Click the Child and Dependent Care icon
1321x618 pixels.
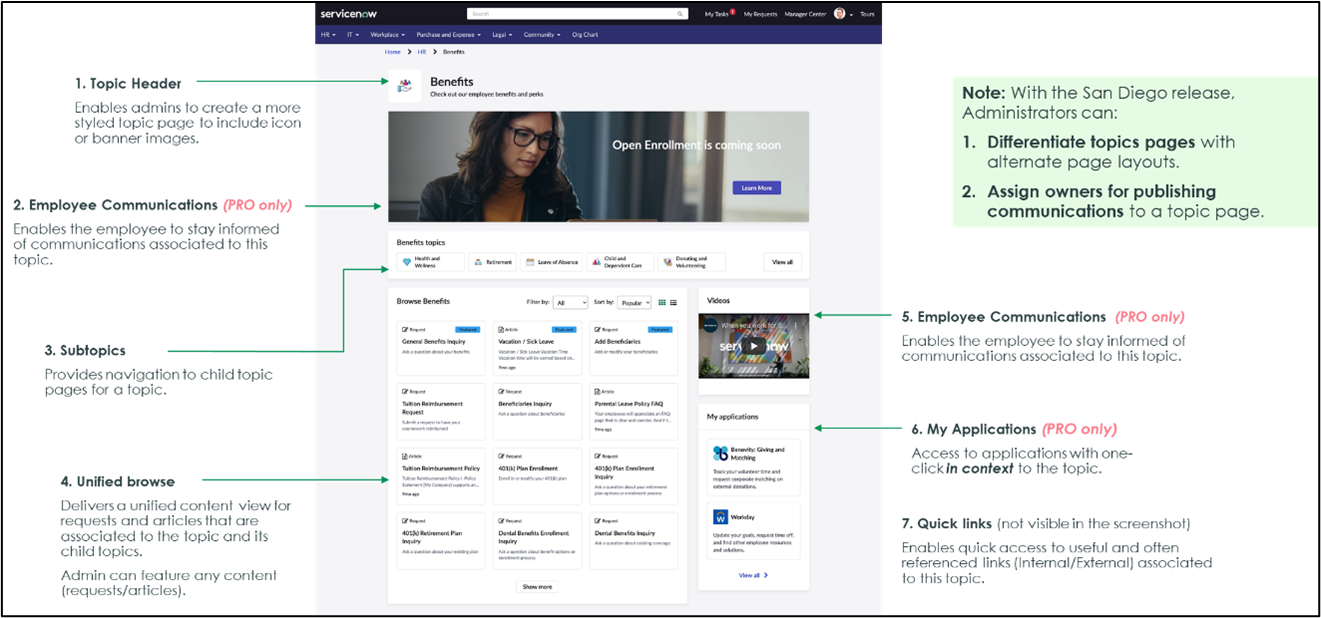pyautogui.click(x=596, y=261)
